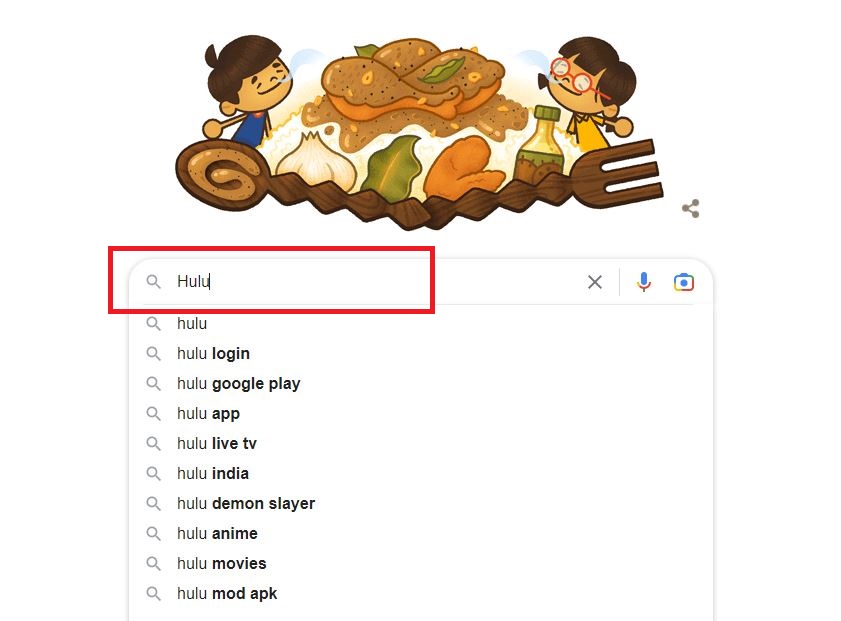
Task: Pick the "hulu anime" suggestion
Action: [x=217, y=533]
